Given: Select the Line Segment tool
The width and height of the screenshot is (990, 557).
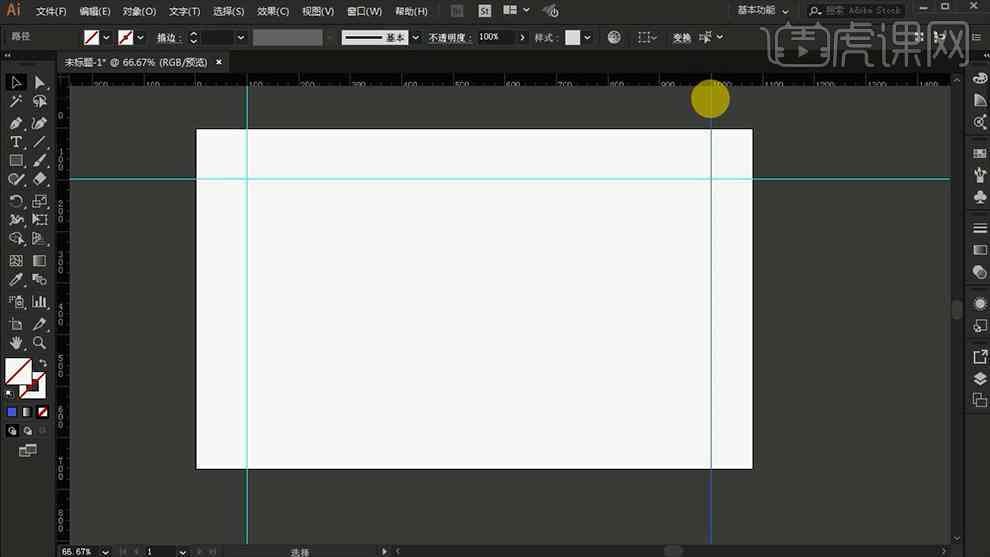Looking at the screenshot, I should click(39, 142).
